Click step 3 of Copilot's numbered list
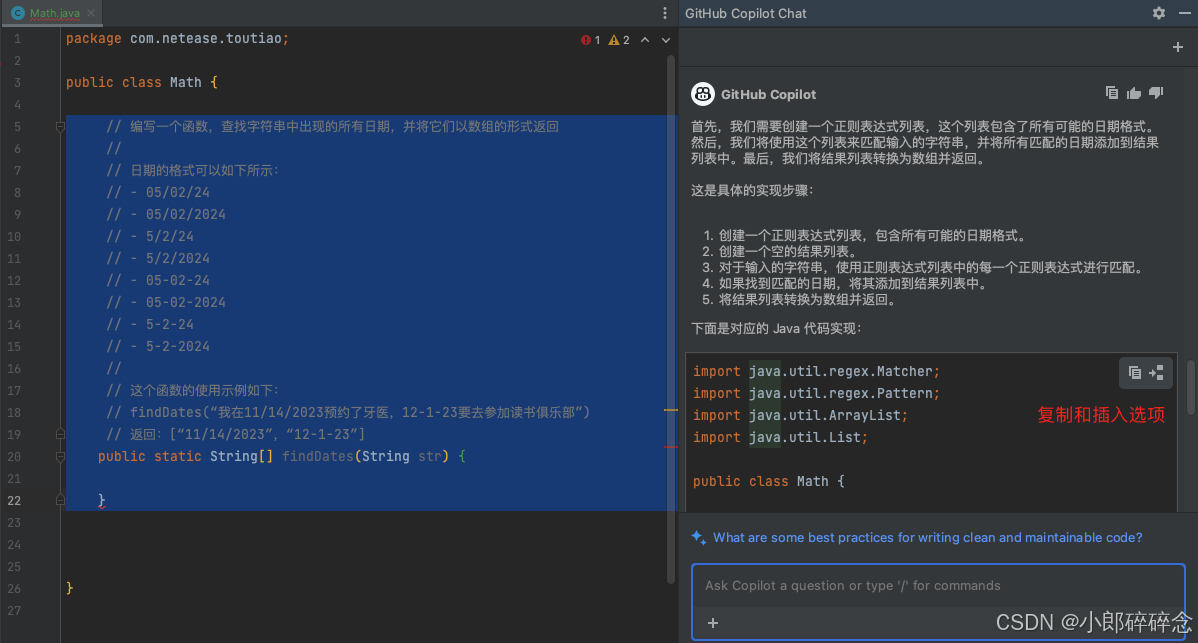 pos(922,267)
